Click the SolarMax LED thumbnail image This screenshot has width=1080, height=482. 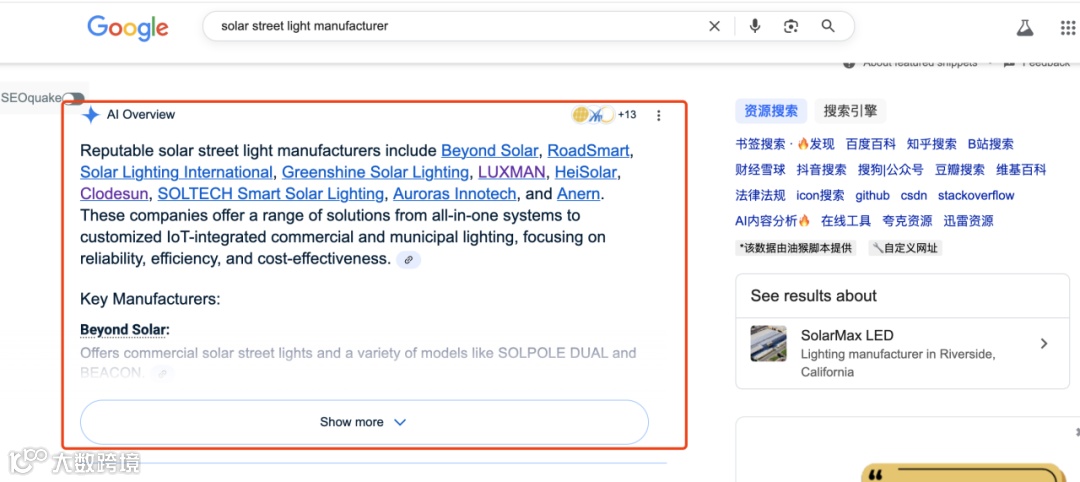[769, 343]
